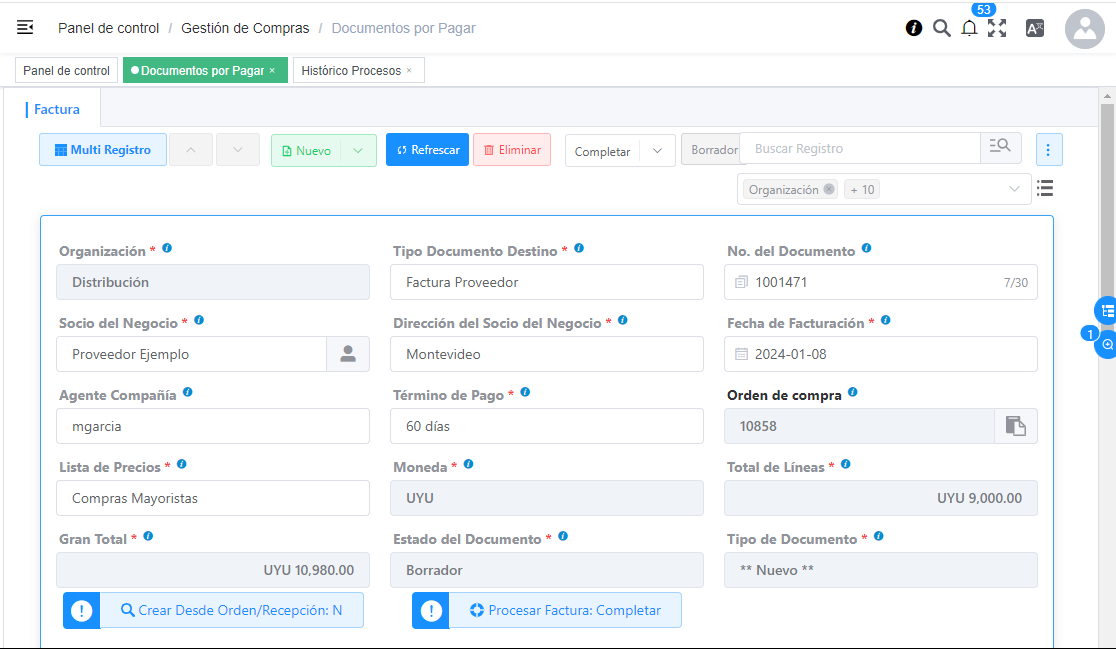Select the Panel de control tab
This screenshot has width=1116, height=649.
pos(66,71)
